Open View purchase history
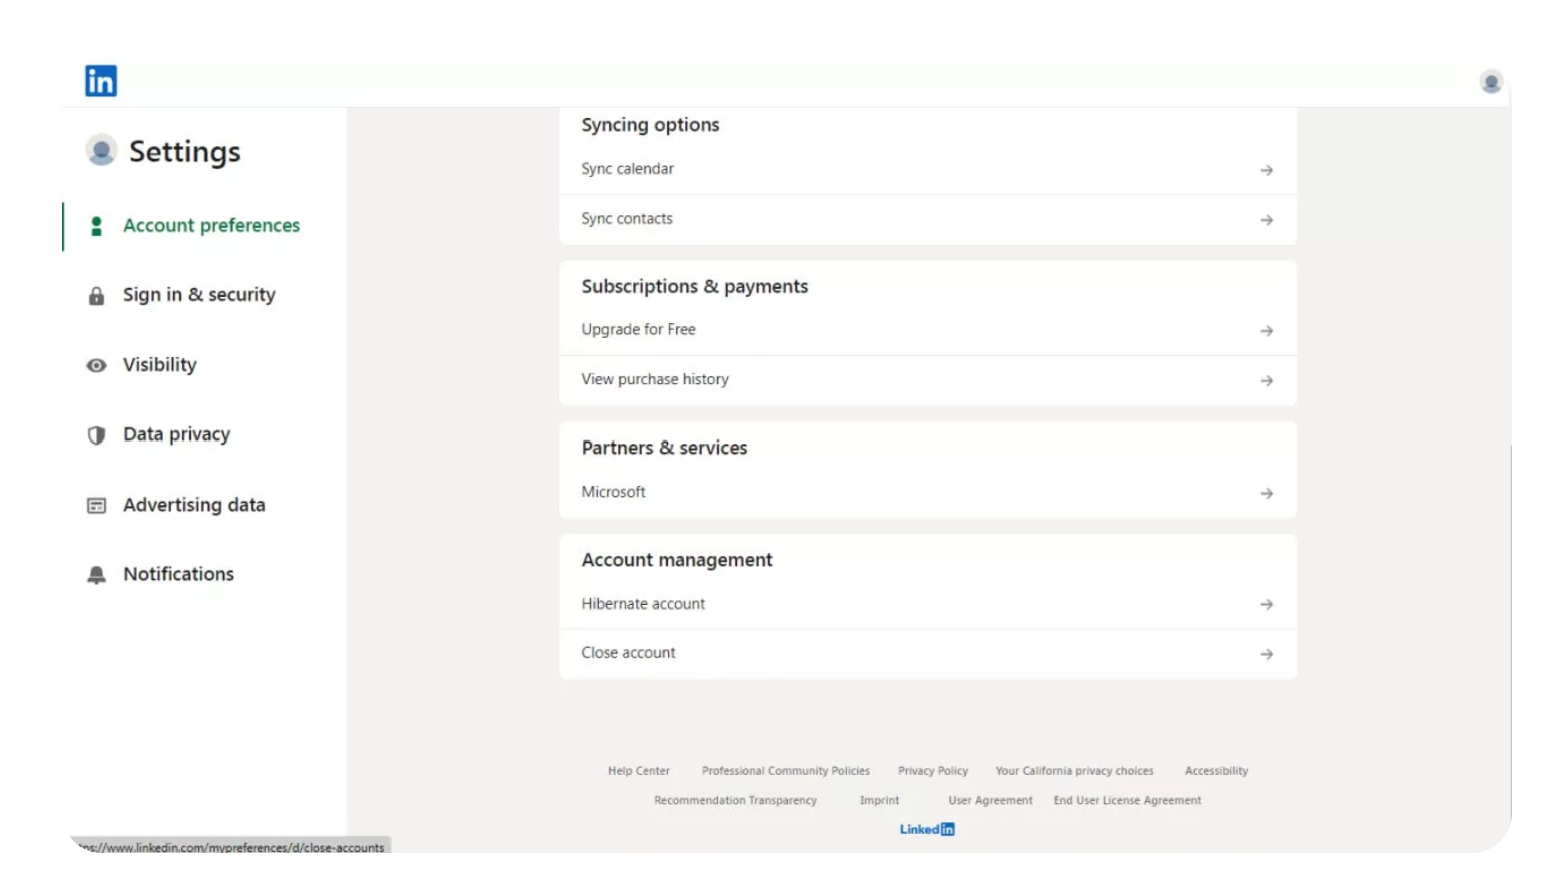The image size is (1542, 878). tap(655, 380)
